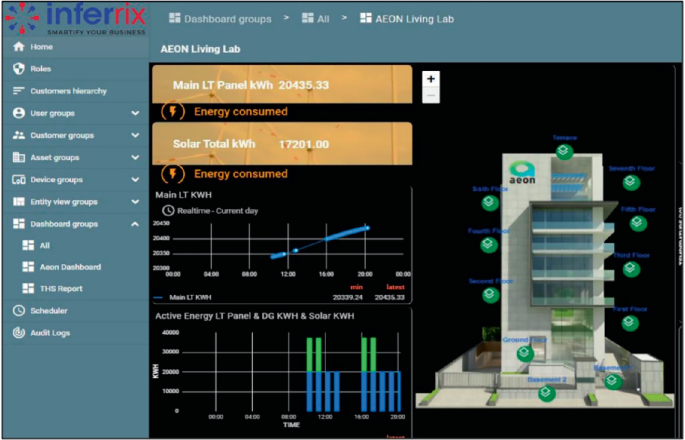The image size is (685, 440).
Task: Expand the Entity view groups chevron
Action: click(135, 202)
